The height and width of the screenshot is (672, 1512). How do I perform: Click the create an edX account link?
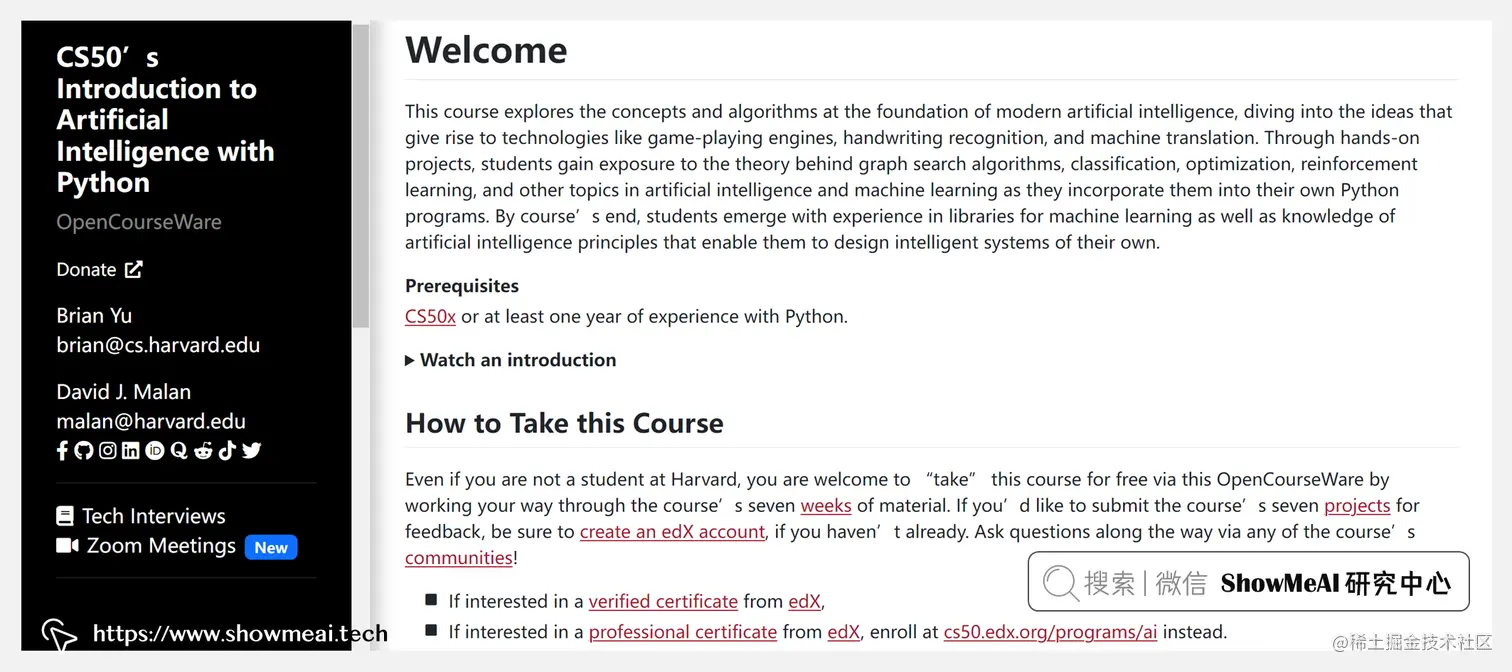(x=671, y=531)
